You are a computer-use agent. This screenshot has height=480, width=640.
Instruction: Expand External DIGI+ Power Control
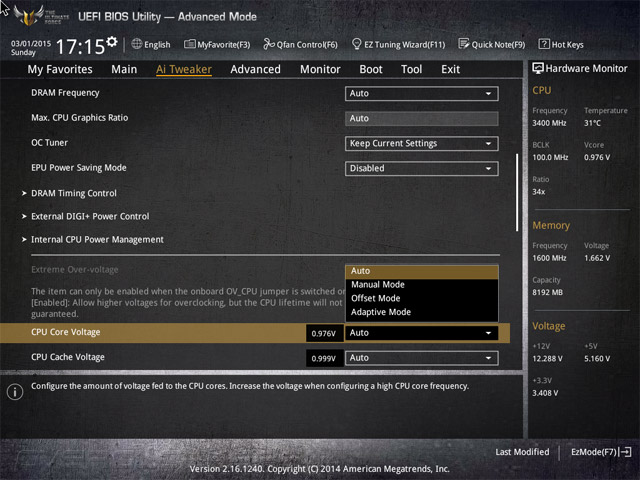pyautogui.click(x=90, y=216)
